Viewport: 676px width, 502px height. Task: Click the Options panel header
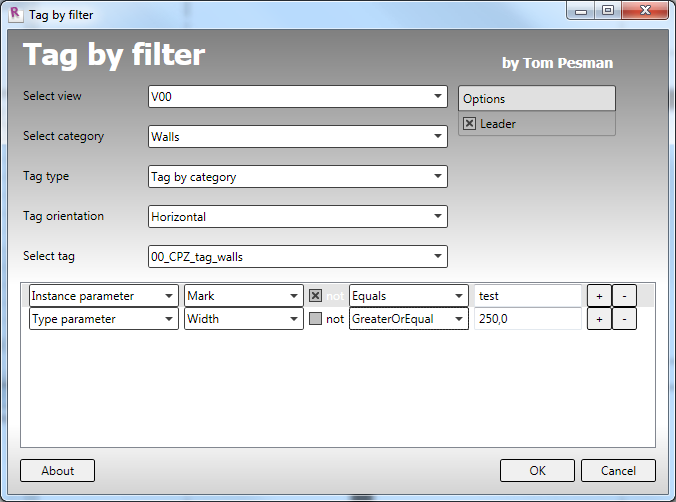(537, 98)
